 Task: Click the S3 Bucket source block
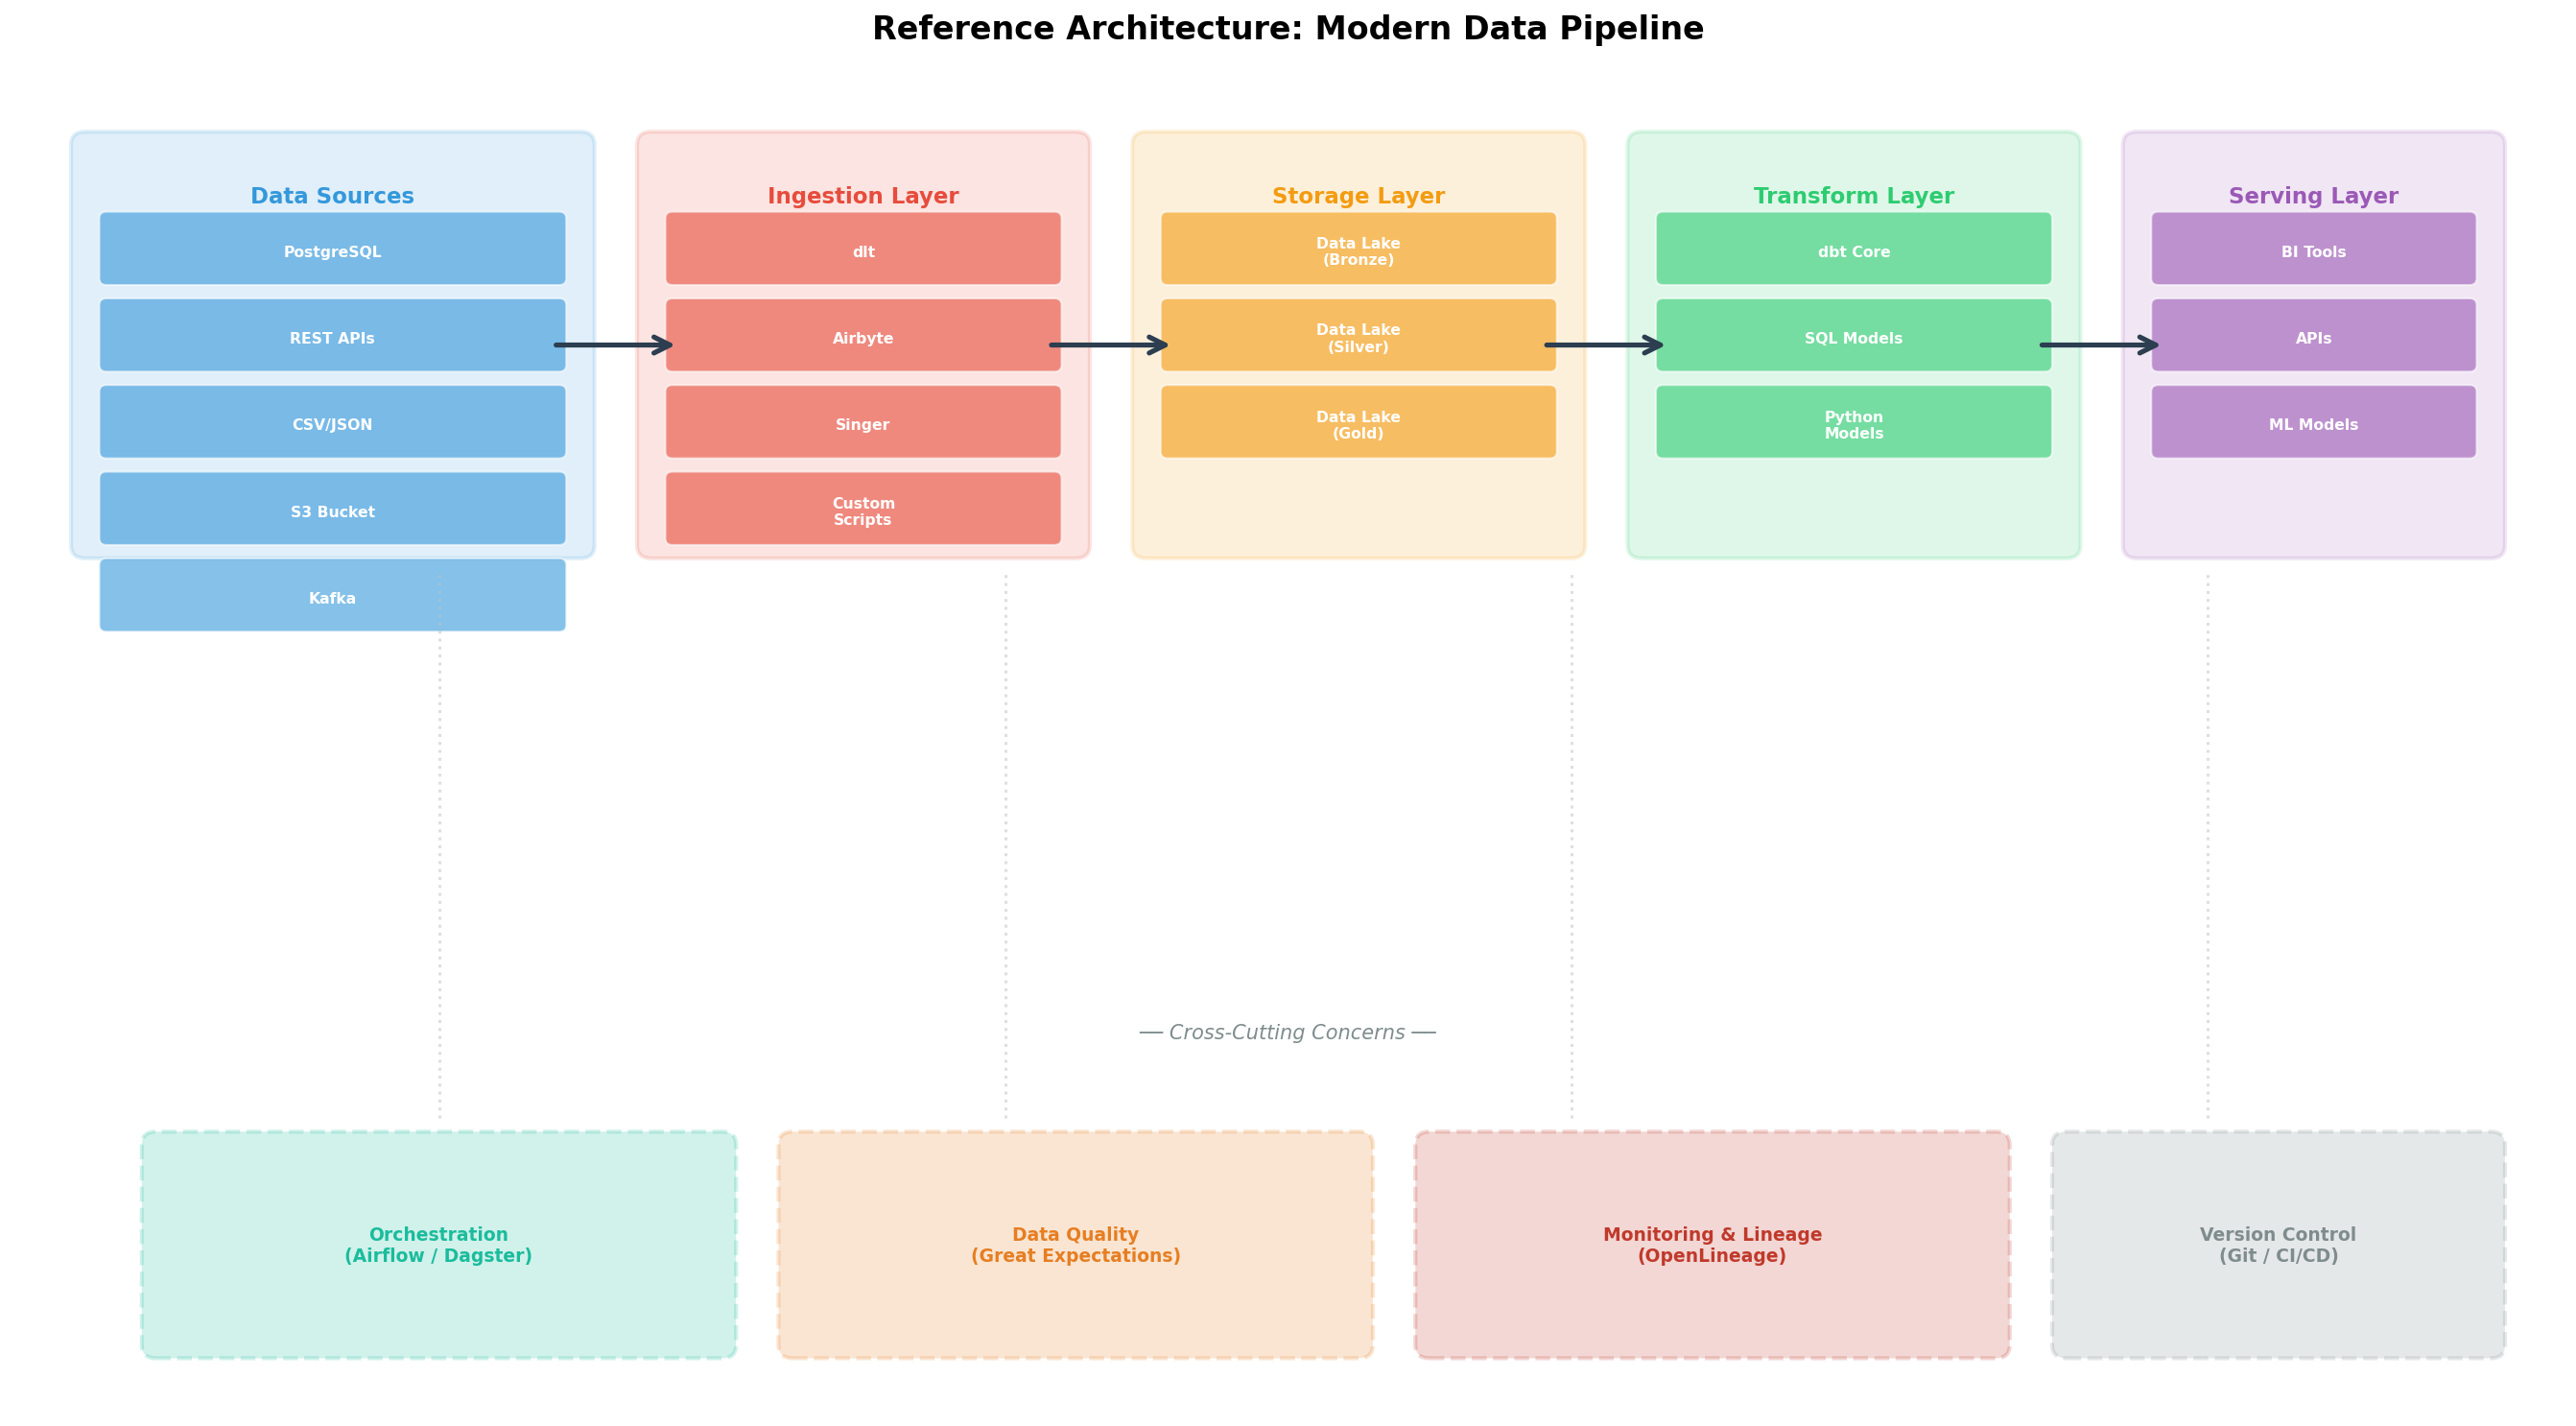[333, 511]
